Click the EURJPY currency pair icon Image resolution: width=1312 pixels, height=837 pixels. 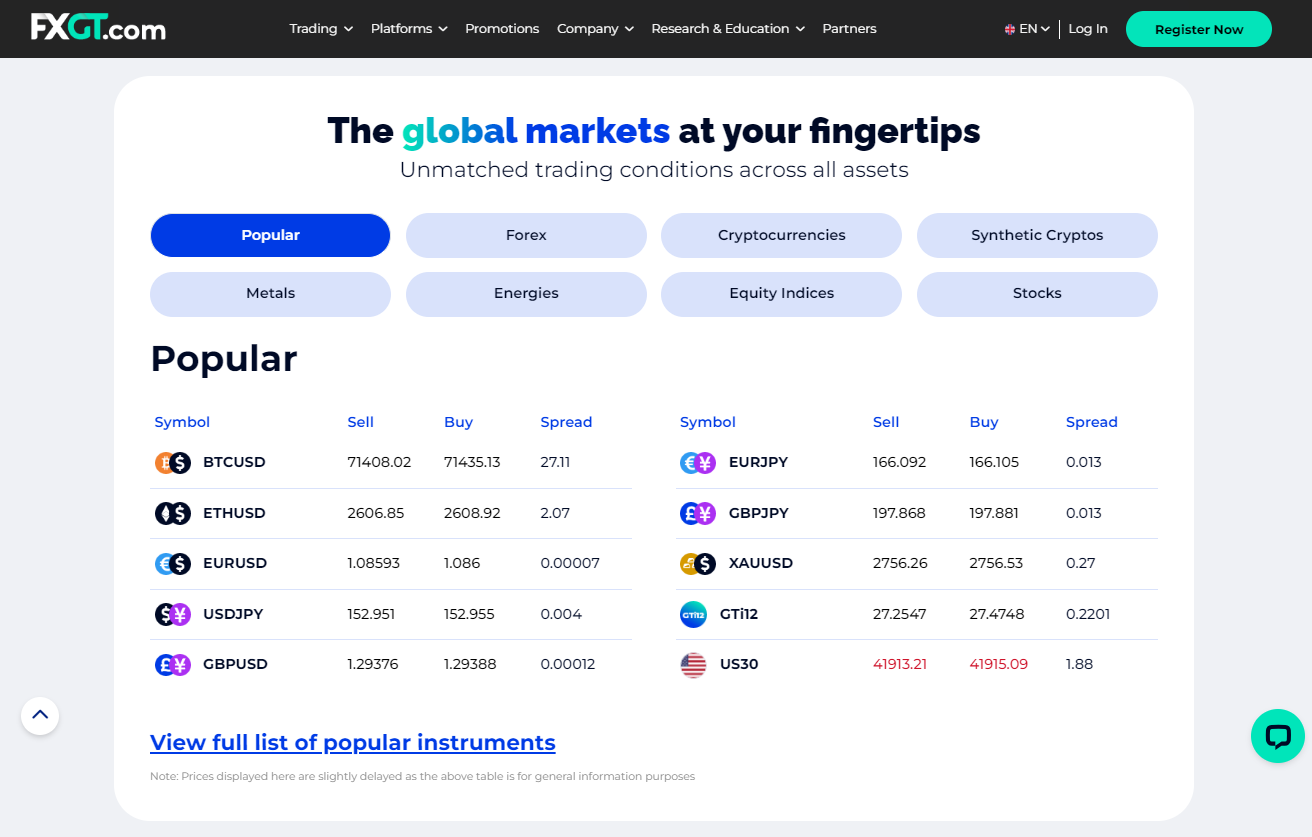point(698,462)
